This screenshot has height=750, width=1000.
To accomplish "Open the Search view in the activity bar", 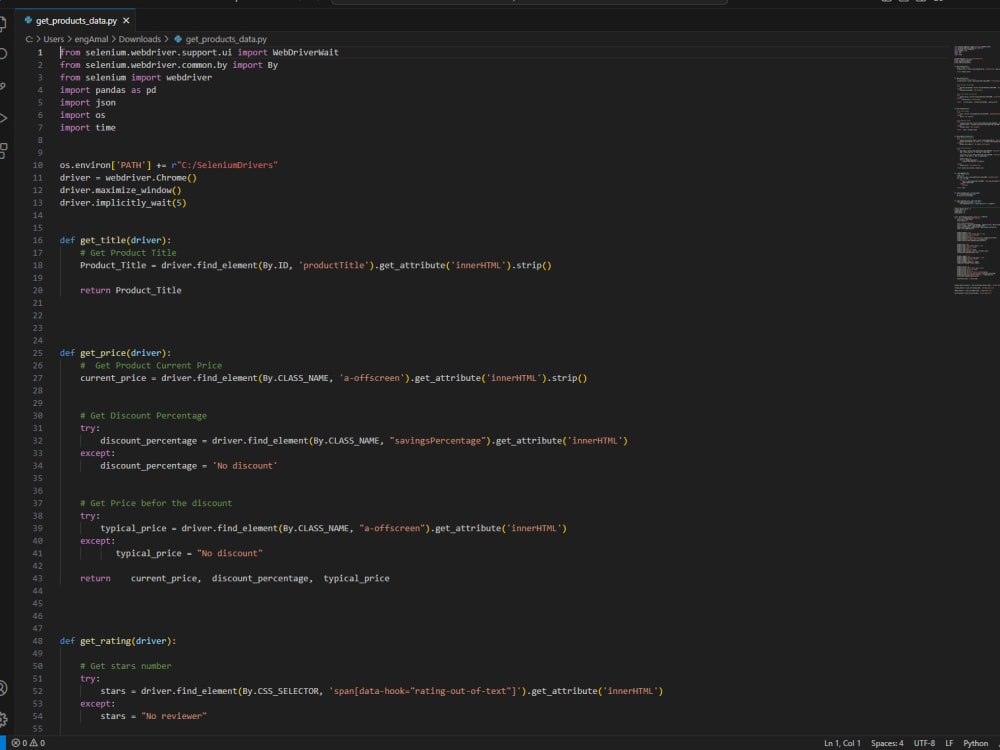I will [x=3, y=54].
